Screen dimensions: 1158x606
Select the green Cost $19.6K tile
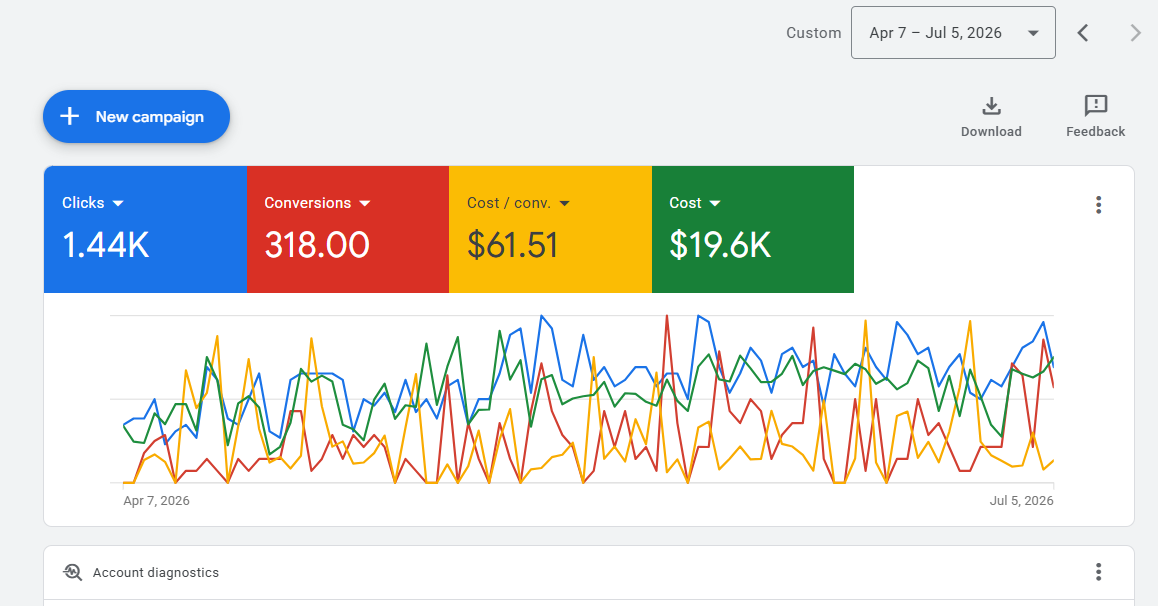click(x=753, y=230)
